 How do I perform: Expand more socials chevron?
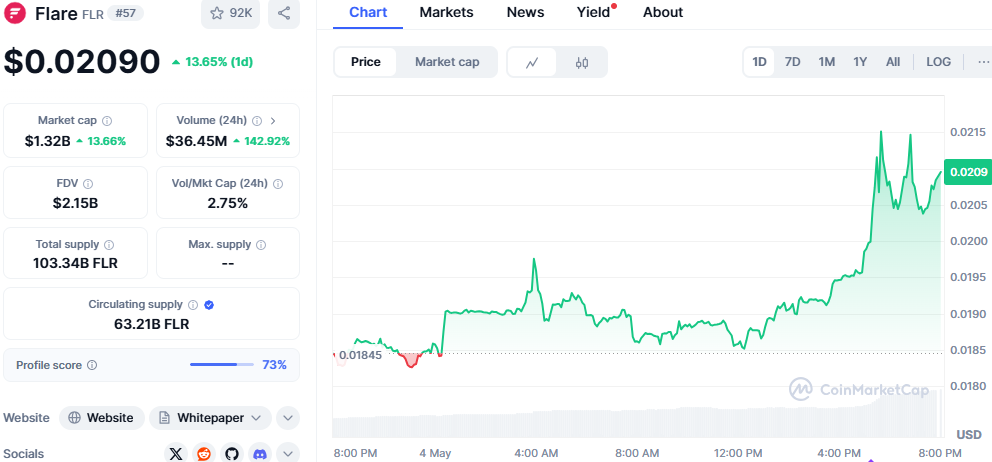[287, 454]
